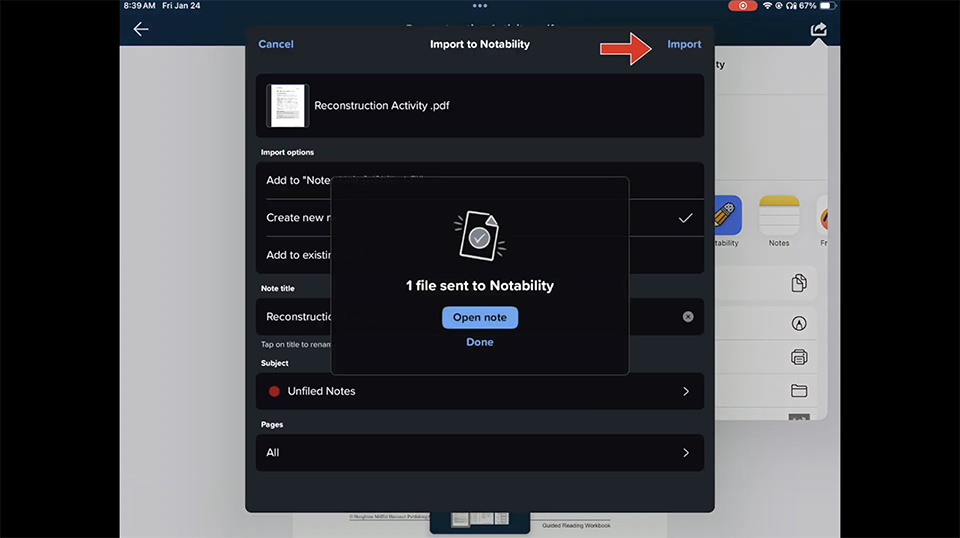Tap the file sent checkmark document icon

click(480, 236)
